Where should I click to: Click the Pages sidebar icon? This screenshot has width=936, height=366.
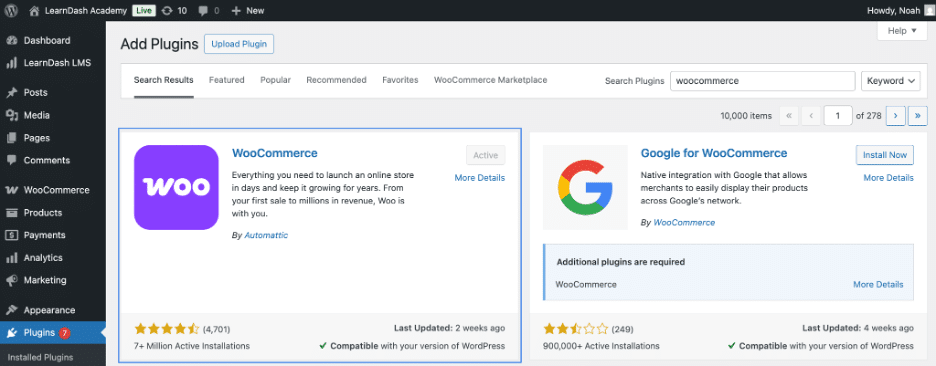[11, 138]
